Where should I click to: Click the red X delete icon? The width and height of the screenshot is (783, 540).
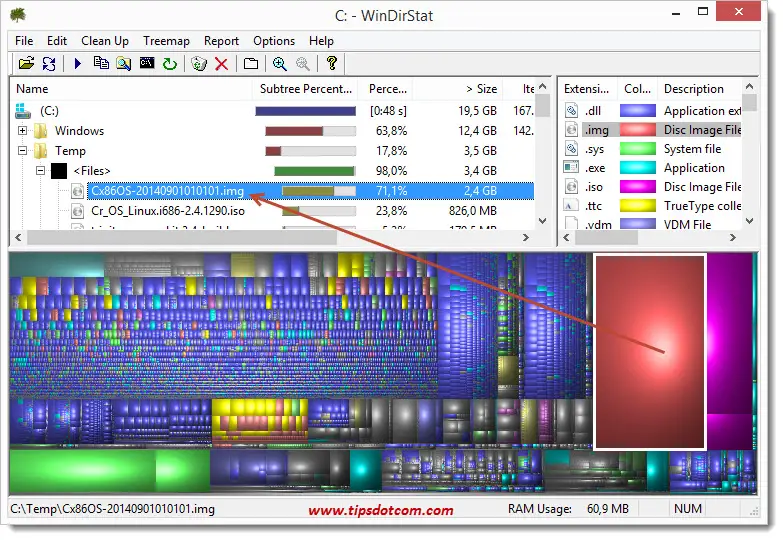[221, 64]
